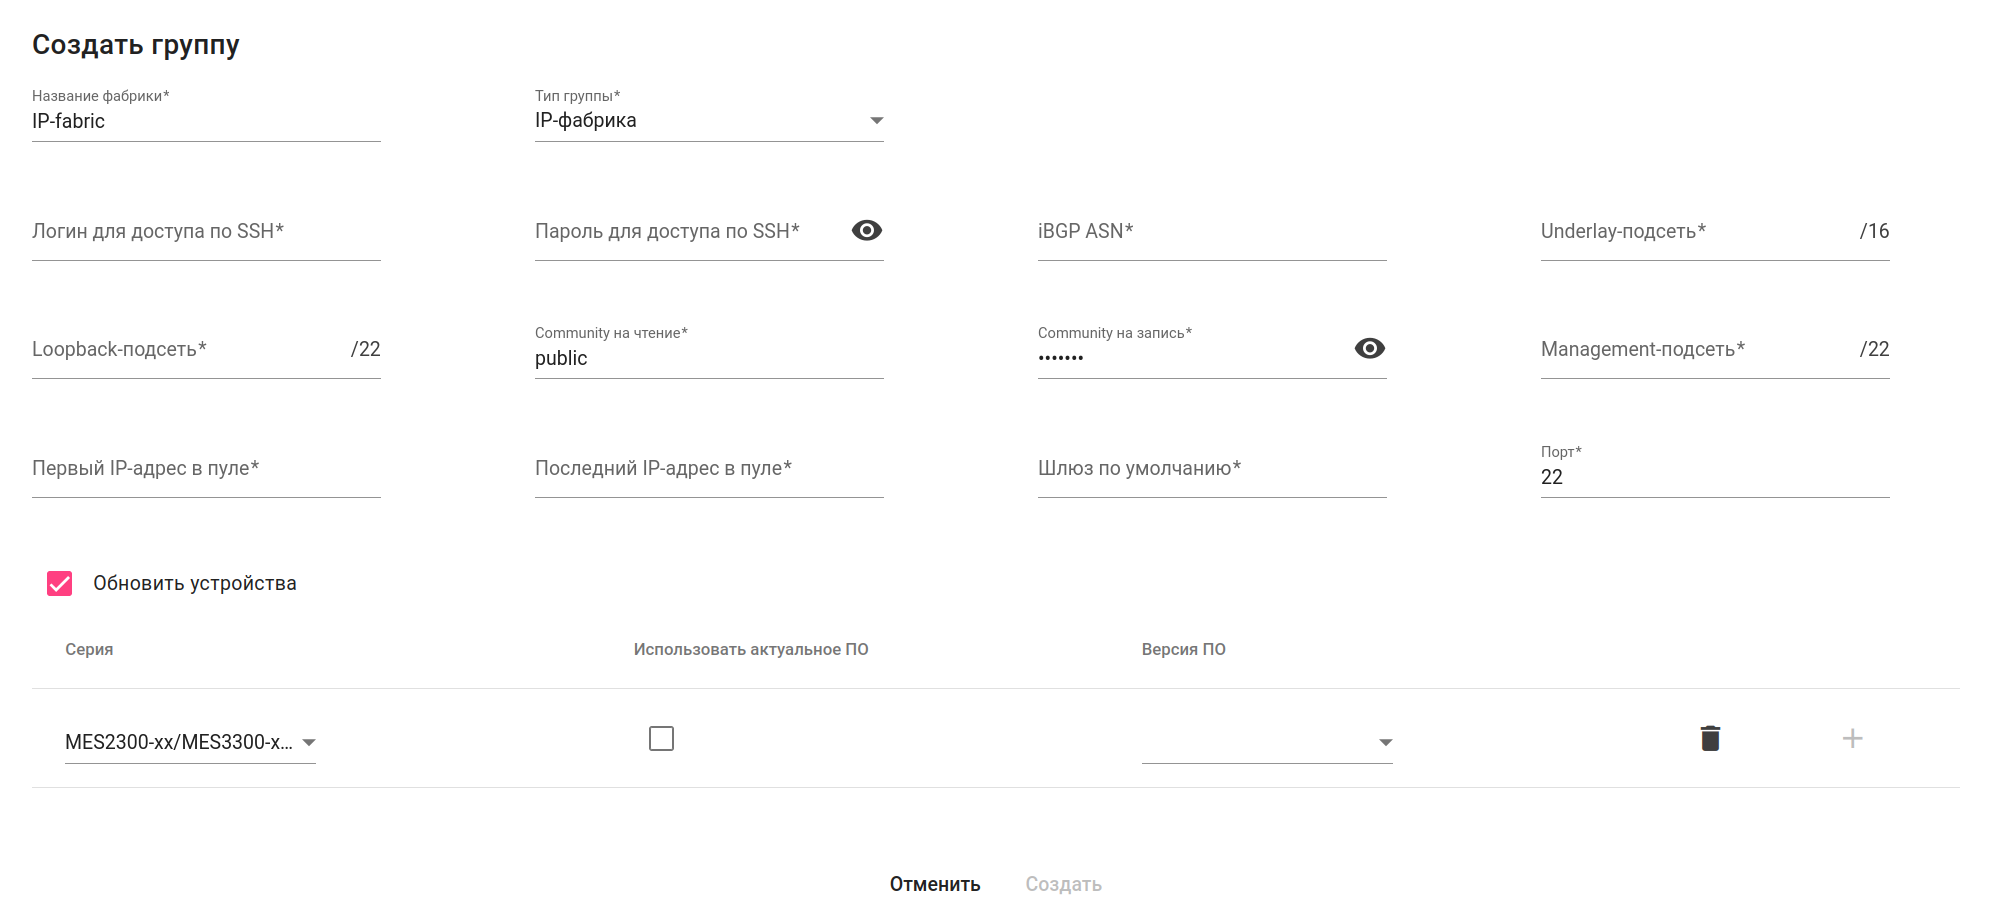
Task: Click the trash icon to delete series row
Action: coord(1710,739)
